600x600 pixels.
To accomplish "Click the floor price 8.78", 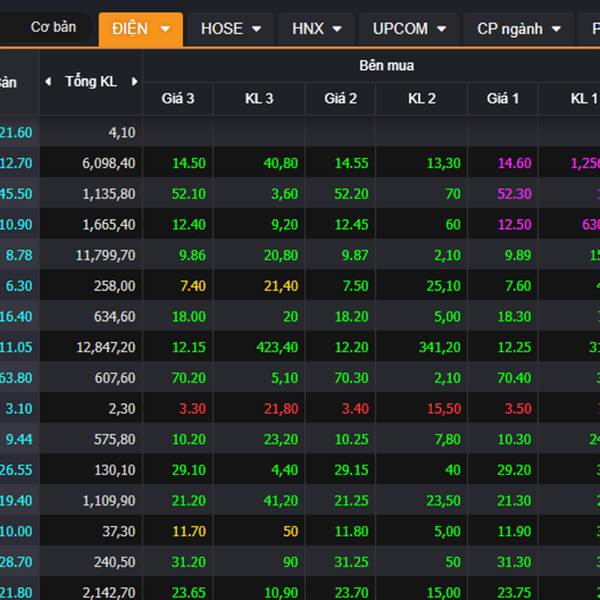I will [19, 255].
